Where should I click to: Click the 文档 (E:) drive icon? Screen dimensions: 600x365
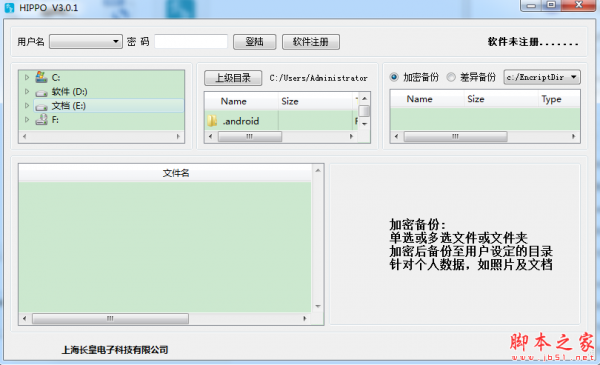tap(41, 106)
